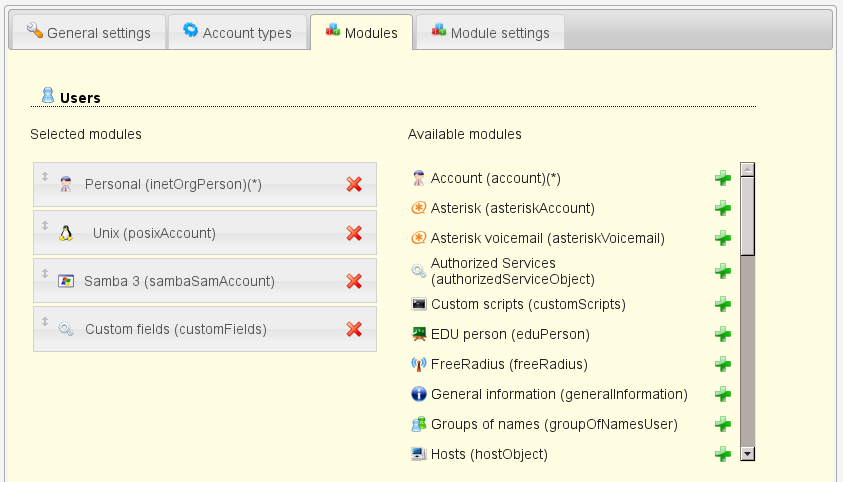The width and height of the screenshot is (843, 482).
Task: Remove the Custom fields module
Action: tap(353, 329)
